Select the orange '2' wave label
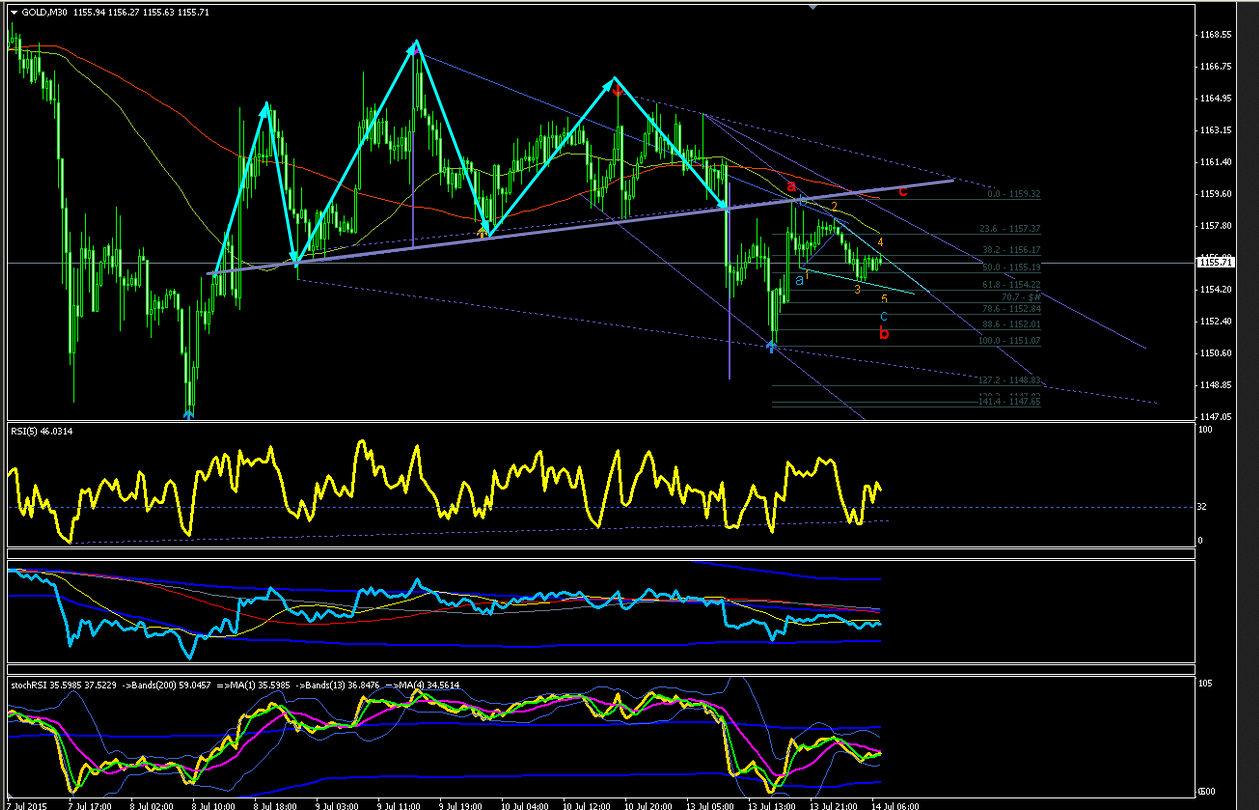Screen dimensions: 1259x810 point(835,207)
